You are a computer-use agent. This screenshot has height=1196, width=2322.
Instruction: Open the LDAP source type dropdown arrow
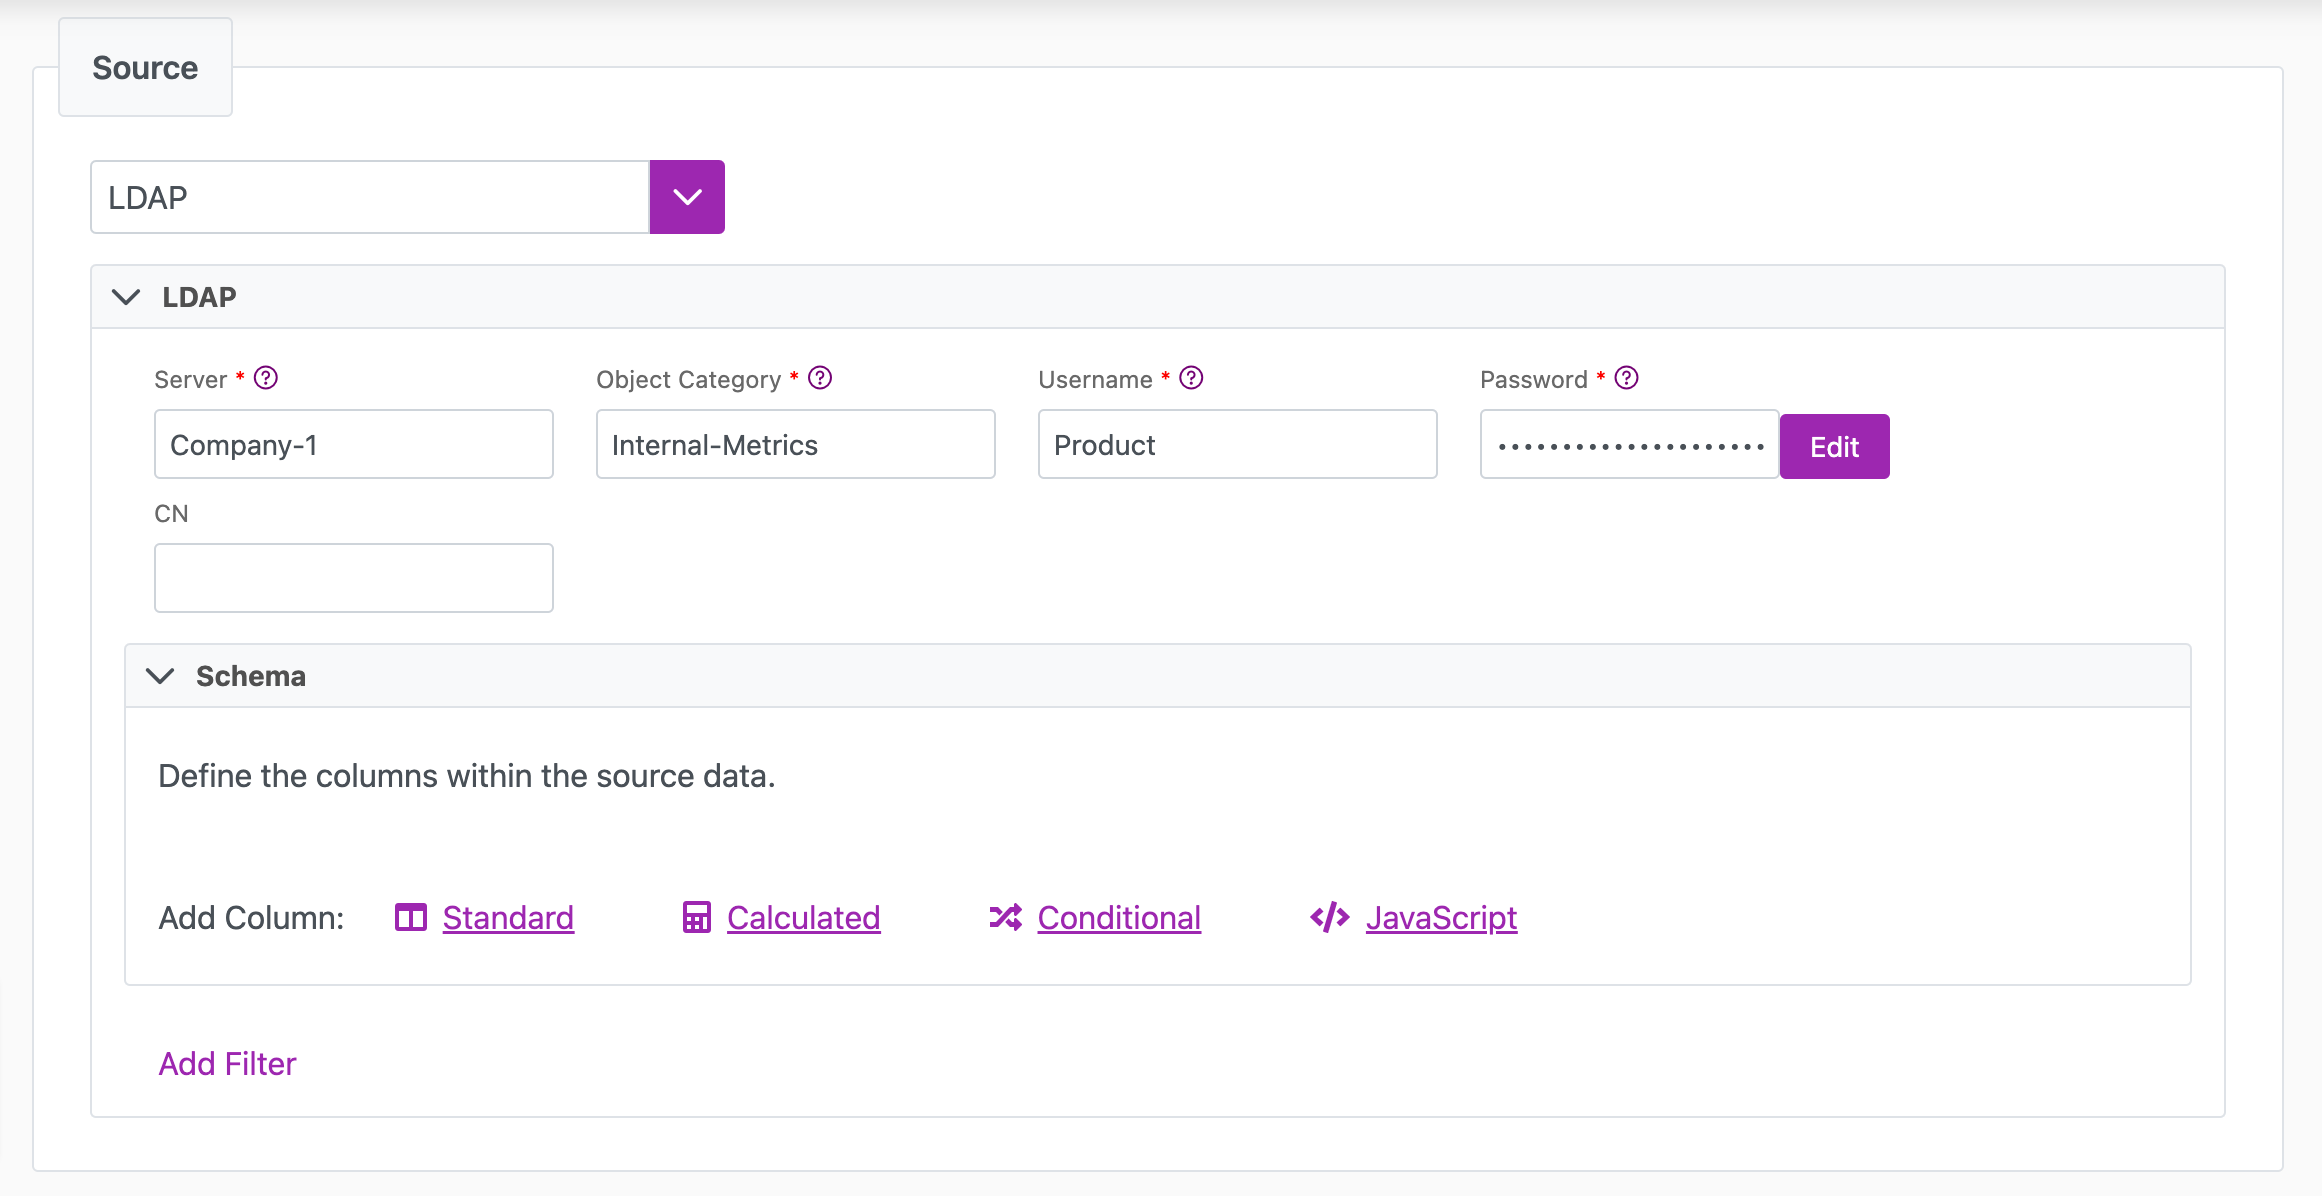tap(687, 197)
